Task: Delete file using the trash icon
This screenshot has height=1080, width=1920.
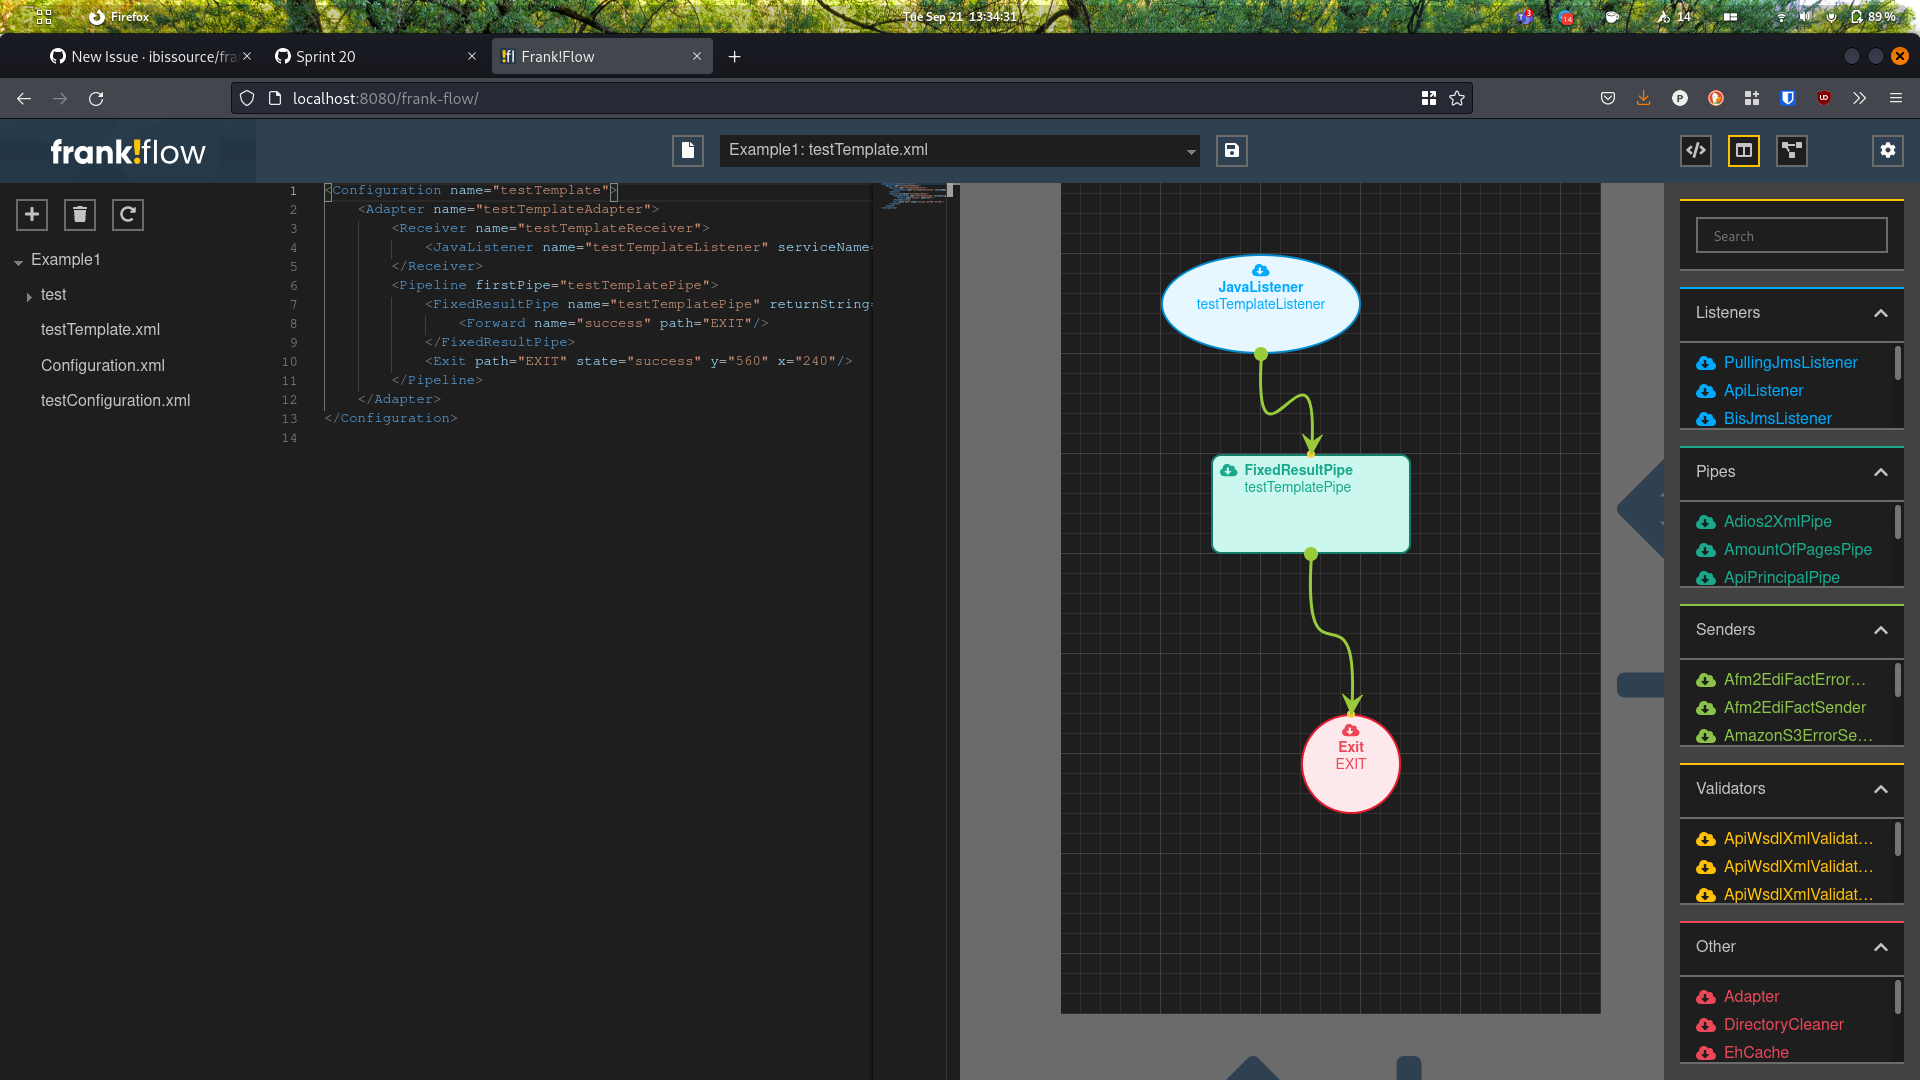Action: pos(79,214)
